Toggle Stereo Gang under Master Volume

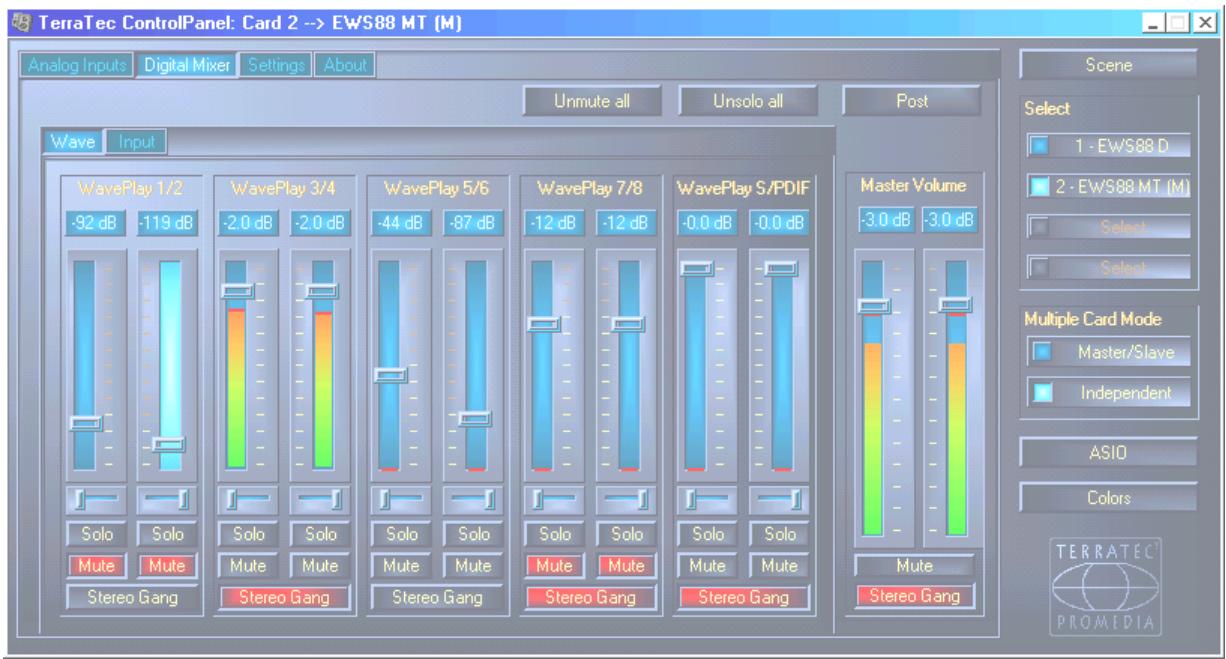913,597
